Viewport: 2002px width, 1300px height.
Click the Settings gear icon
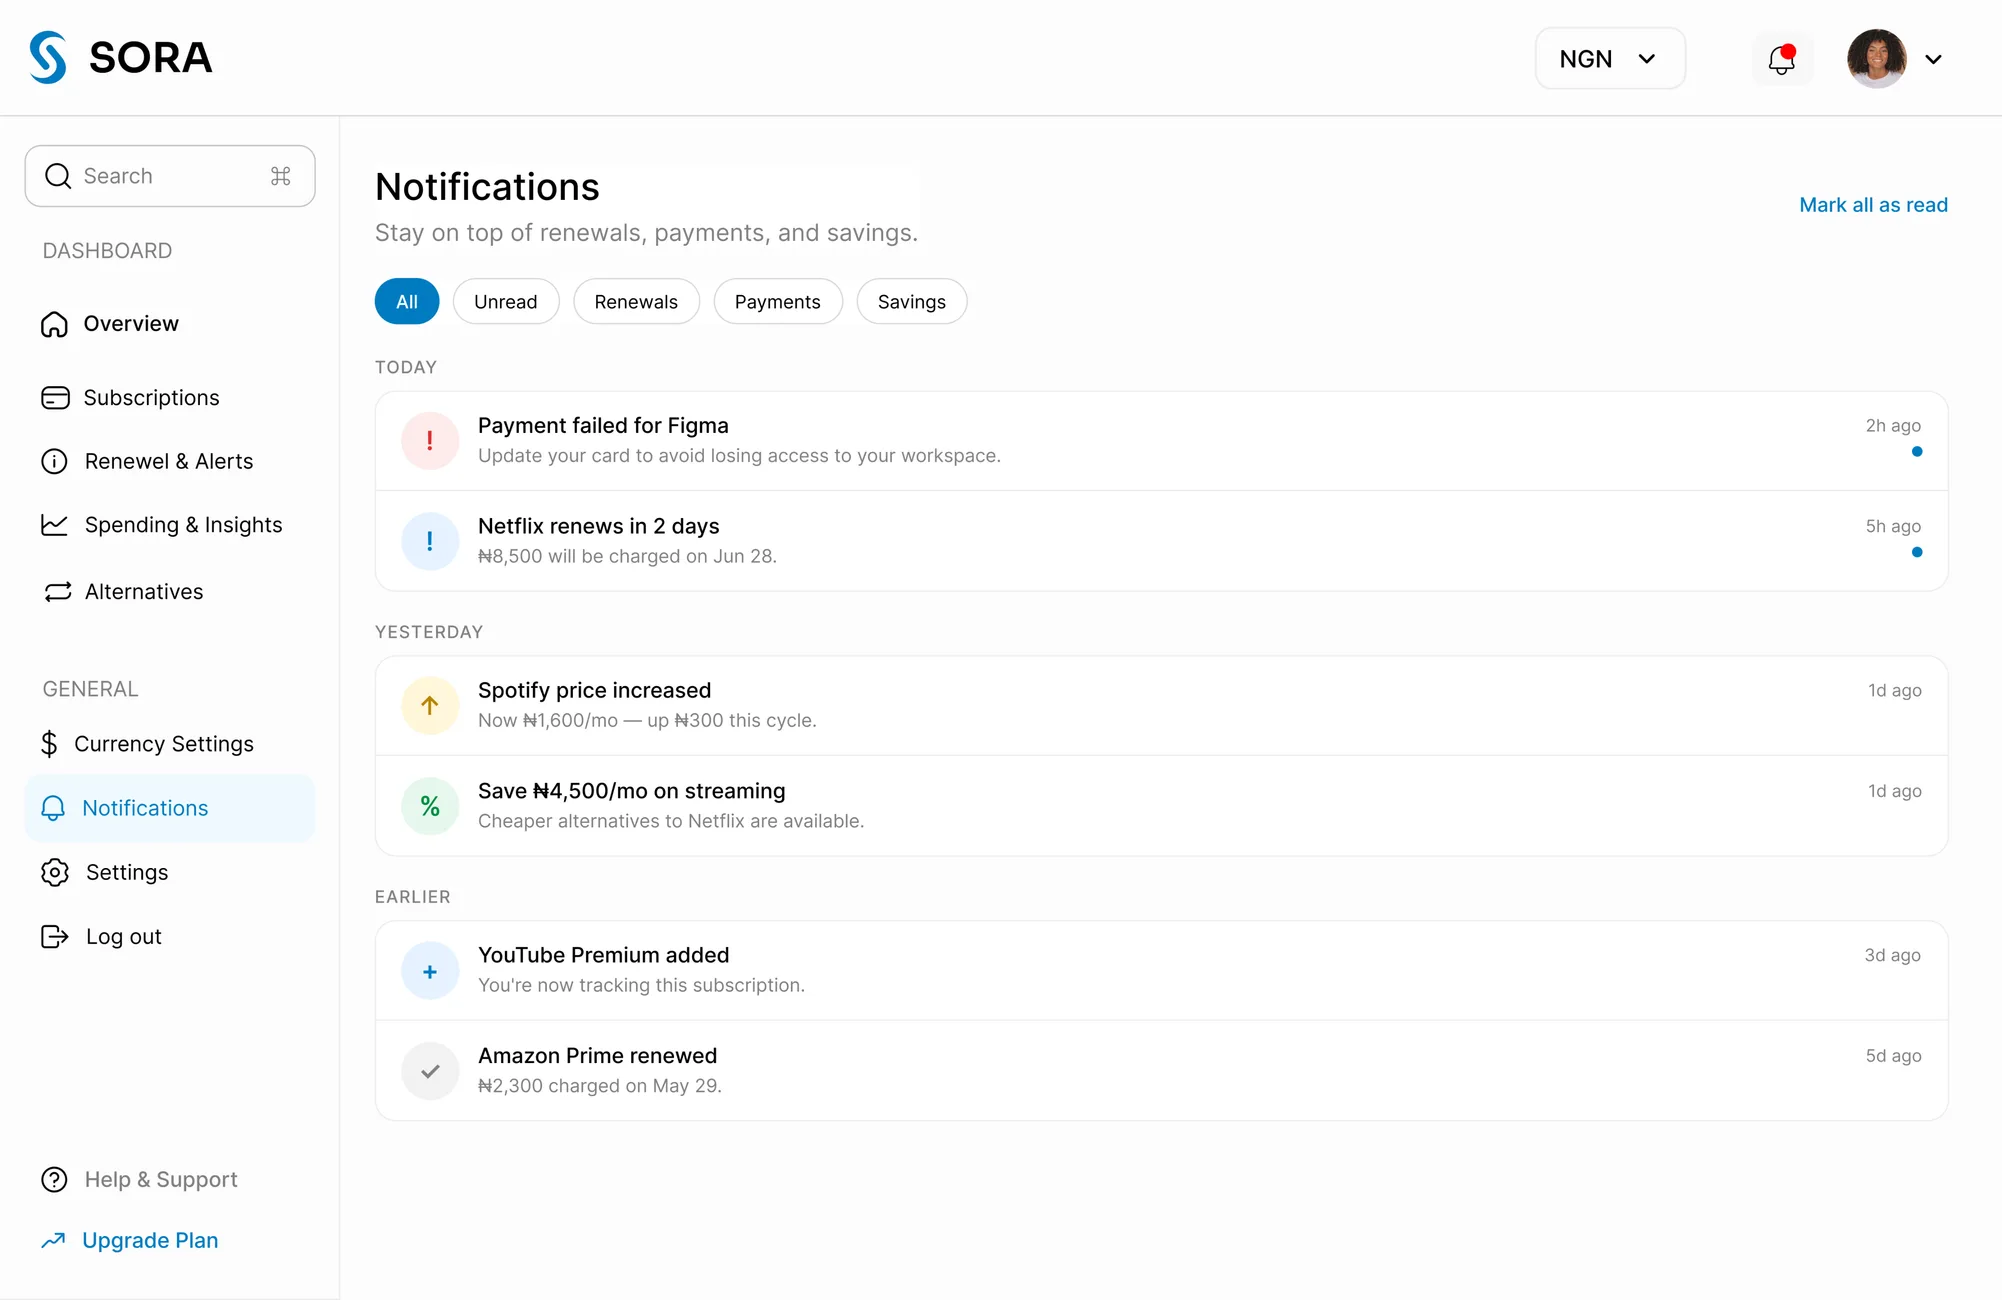point(55,872)
